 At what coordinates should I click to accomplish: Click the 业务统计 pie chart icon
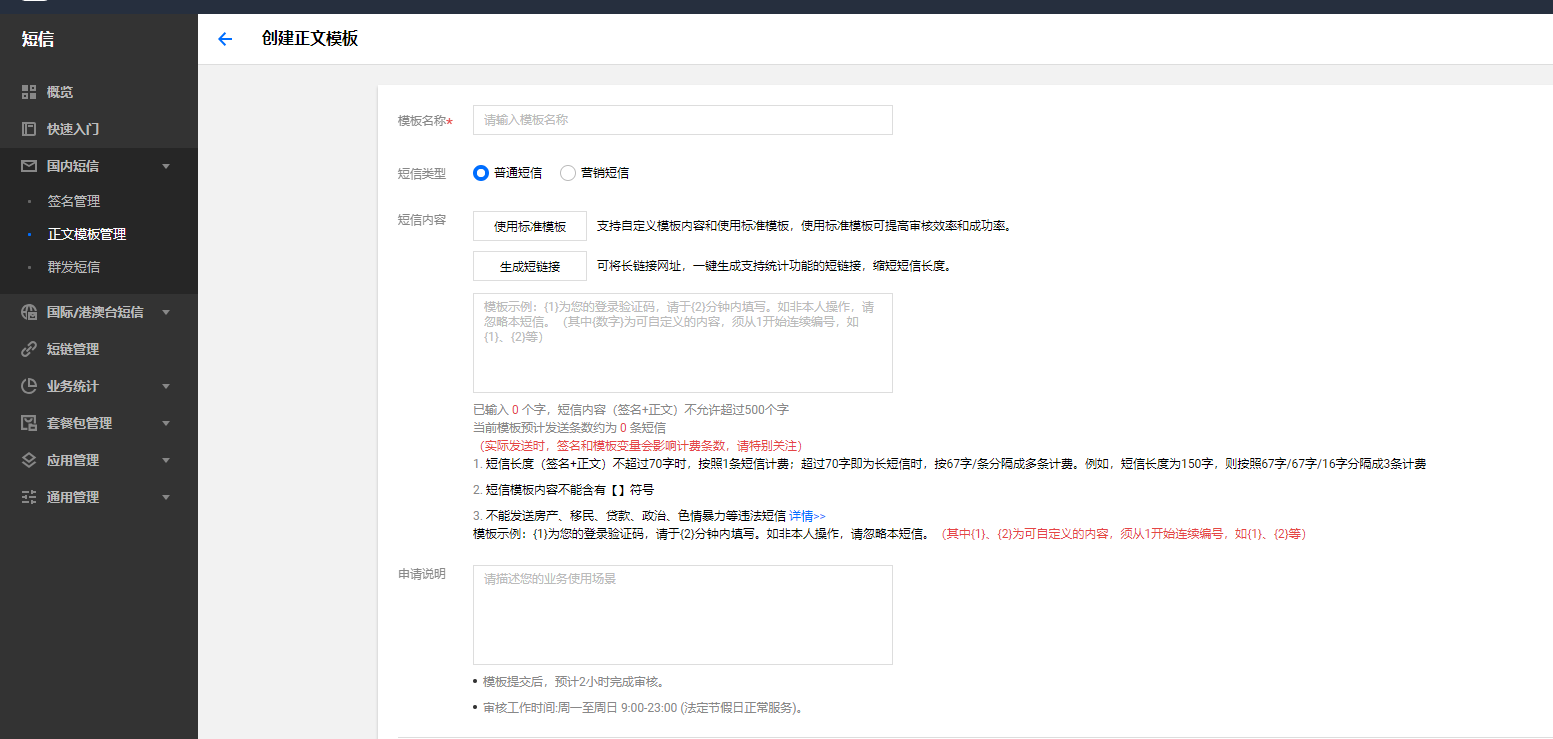29,386
